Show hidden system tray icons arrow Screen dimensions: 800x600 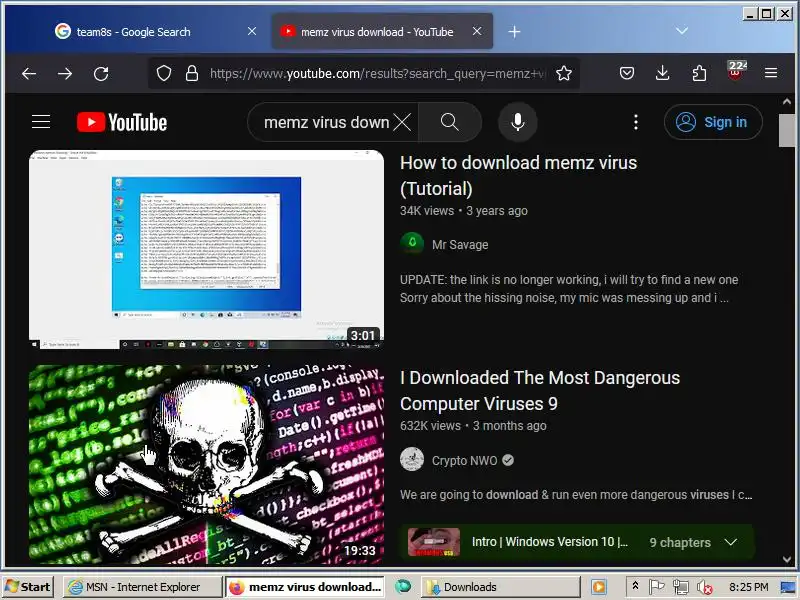coord(635,586)
